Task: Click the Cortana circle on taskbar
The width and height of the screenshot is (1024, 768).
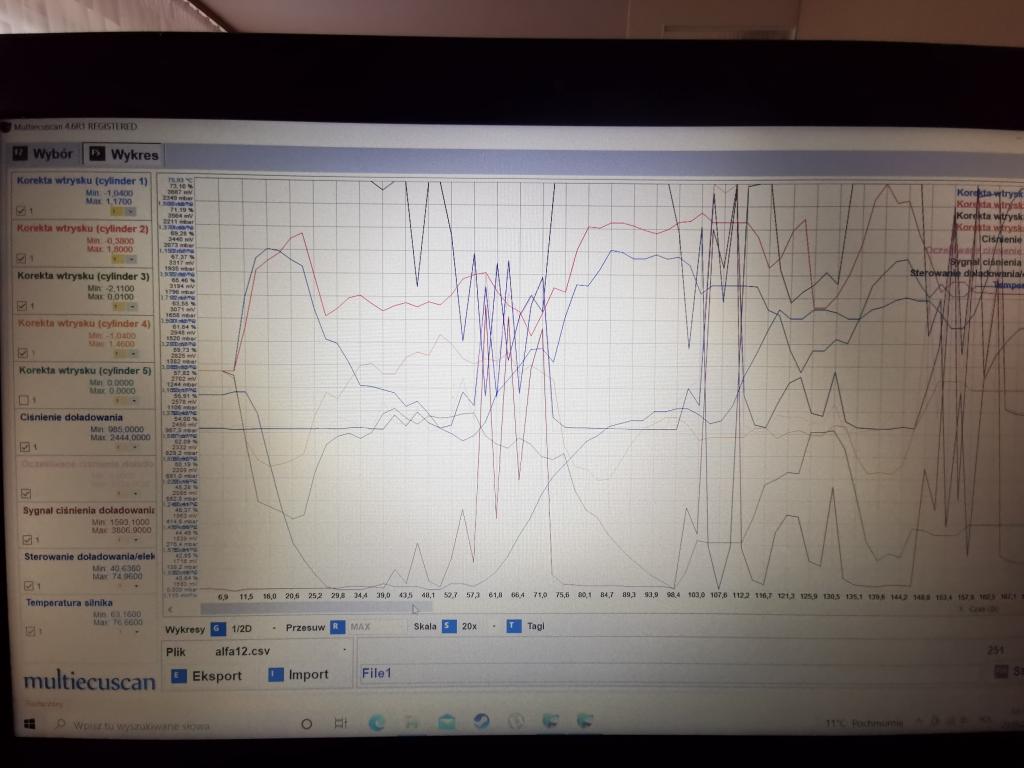Action: click(x=306, y=724)
